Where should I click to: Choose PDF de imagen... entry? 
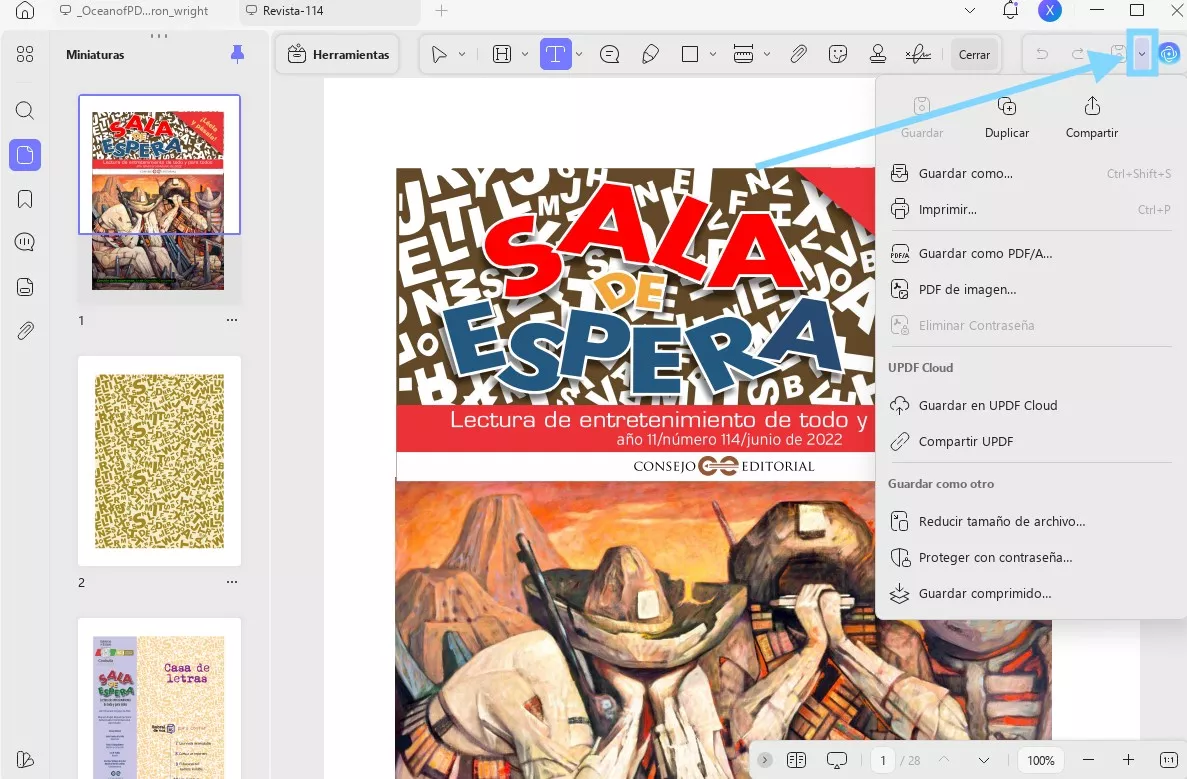click(x=1030, y=289)
